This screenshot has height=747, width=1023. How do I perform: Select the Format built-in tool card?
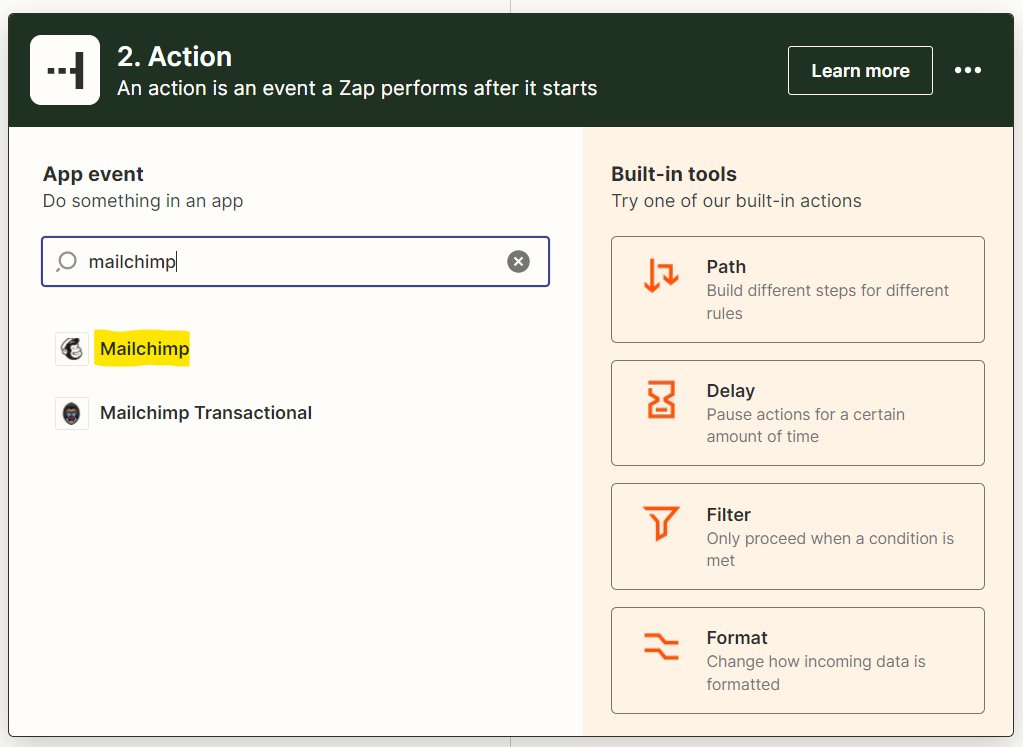797,660
